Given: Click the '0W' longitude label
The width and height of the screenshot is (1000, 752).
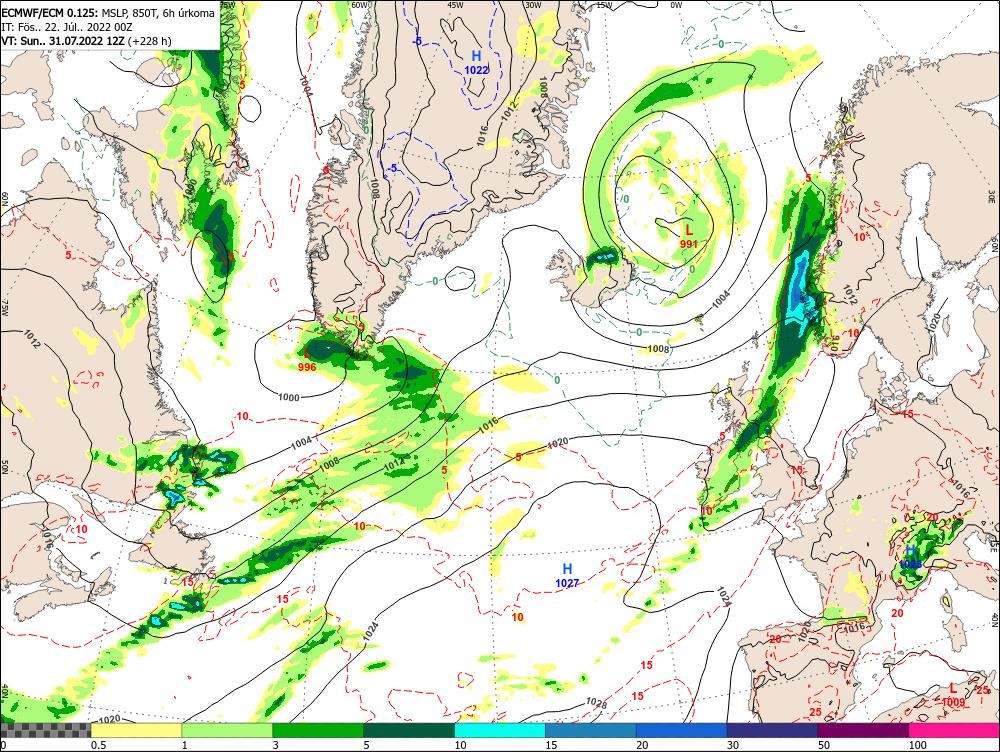Looking at the screenshot, I should point(676,5).
